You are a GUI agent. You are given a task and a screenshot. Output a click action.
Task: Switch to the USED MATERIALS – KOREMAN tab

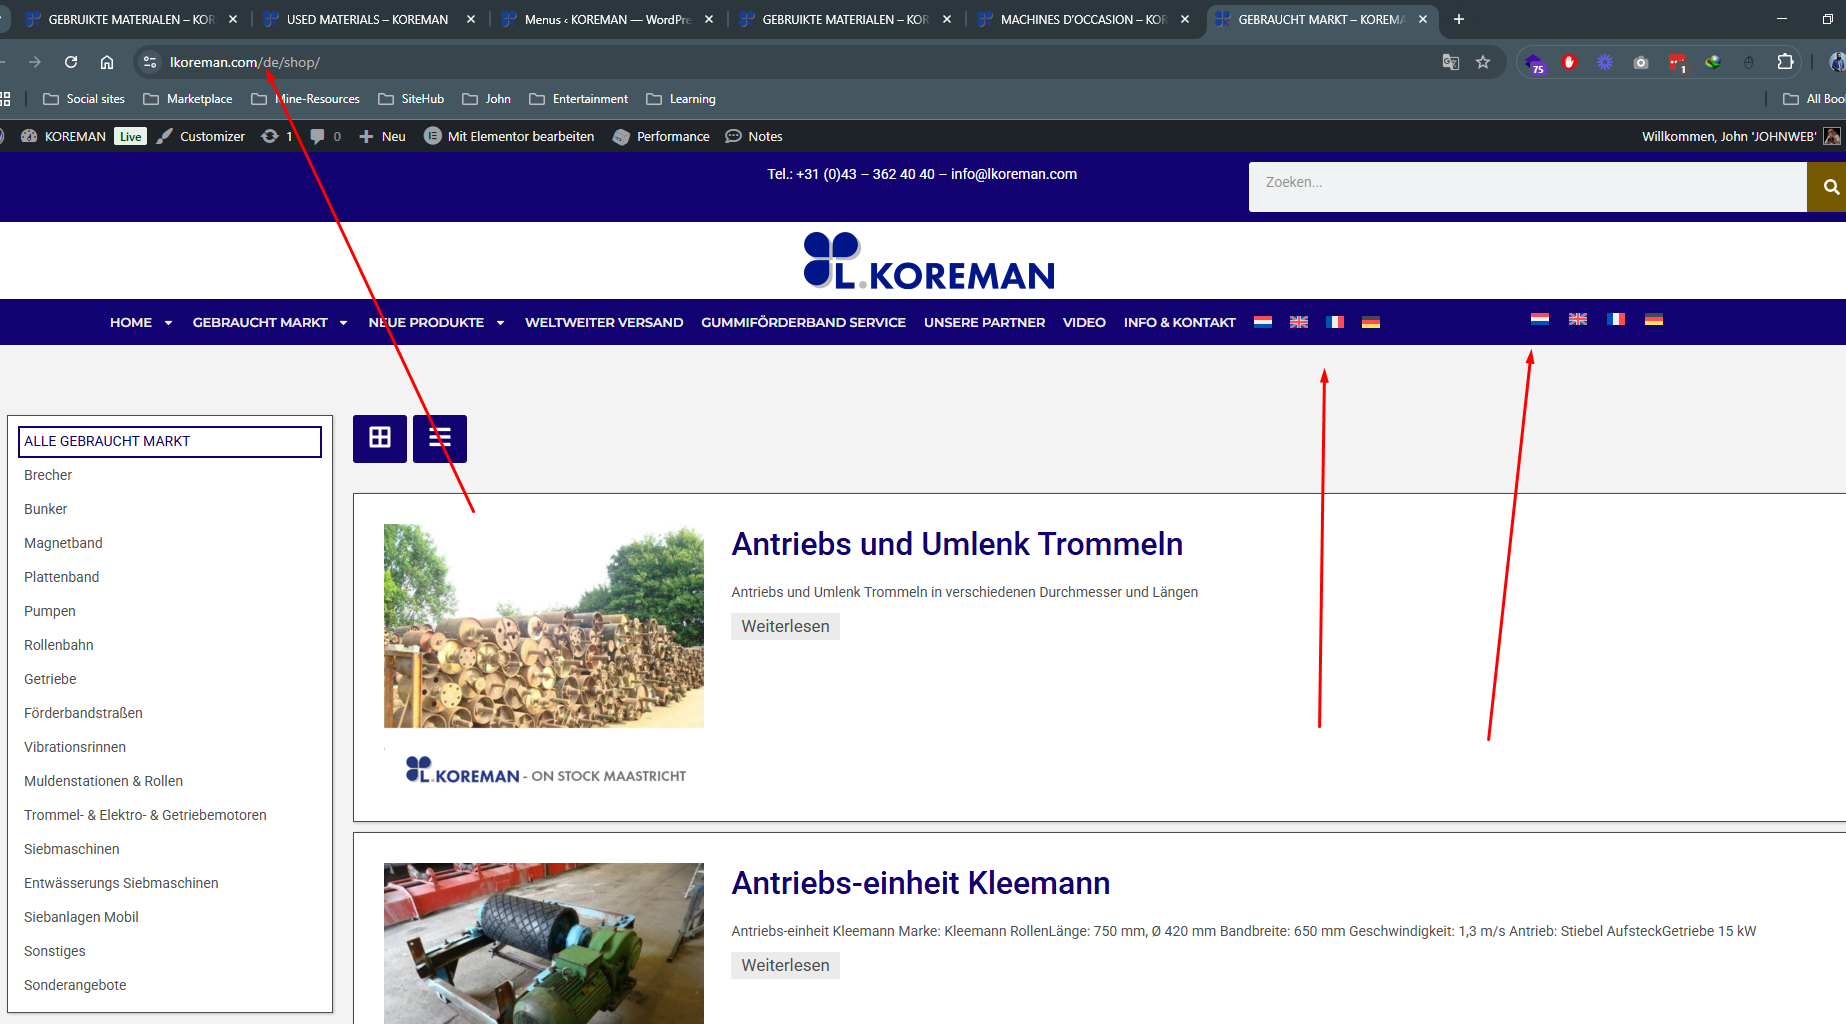coord(366,19)
